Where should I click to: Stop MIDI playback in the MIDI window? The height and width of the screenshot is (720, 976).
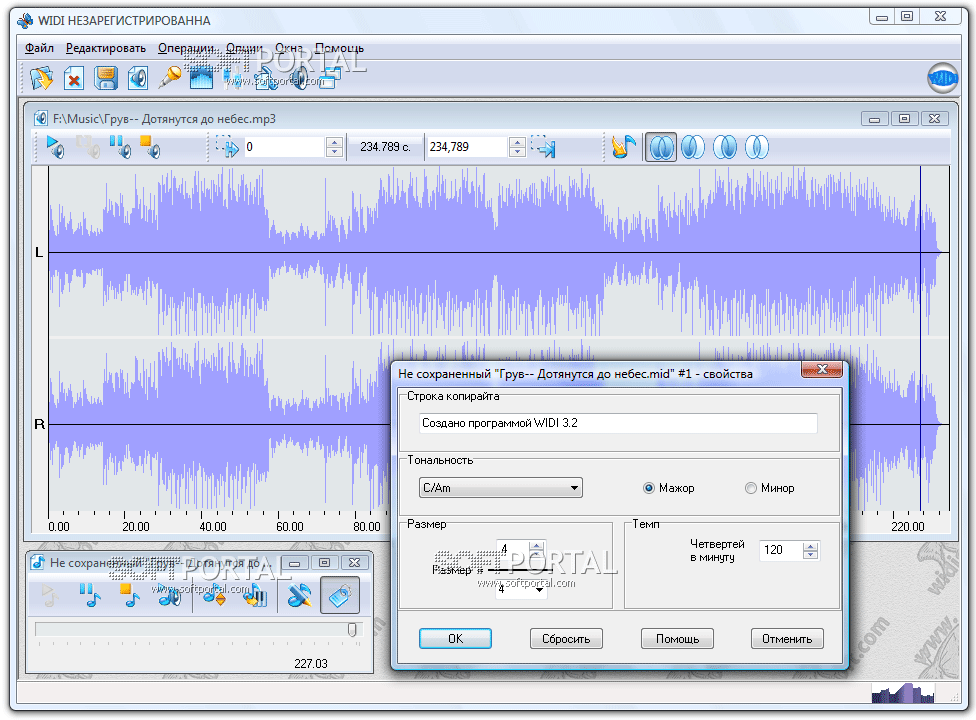[x=129, y=596]
